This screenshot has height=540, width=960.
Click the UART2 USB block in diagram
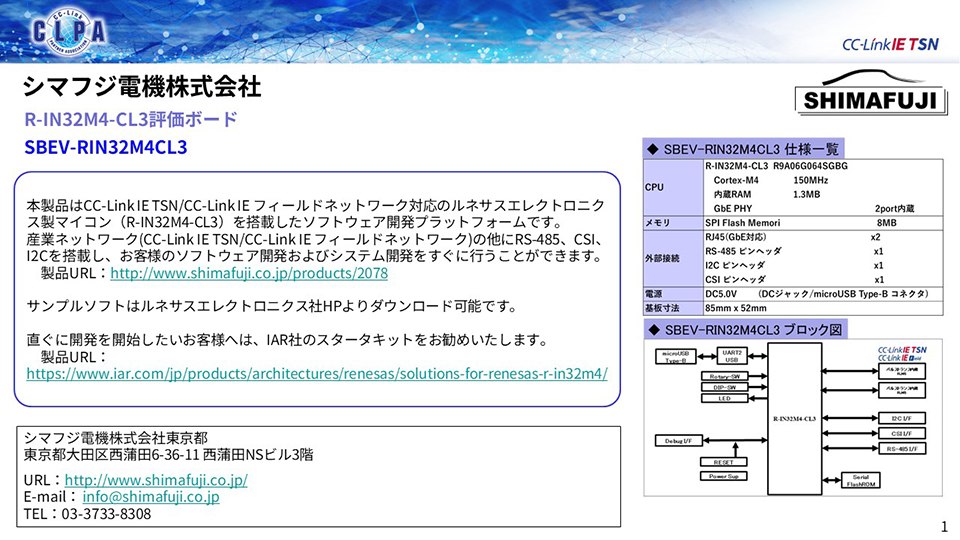tap(732, 356)
